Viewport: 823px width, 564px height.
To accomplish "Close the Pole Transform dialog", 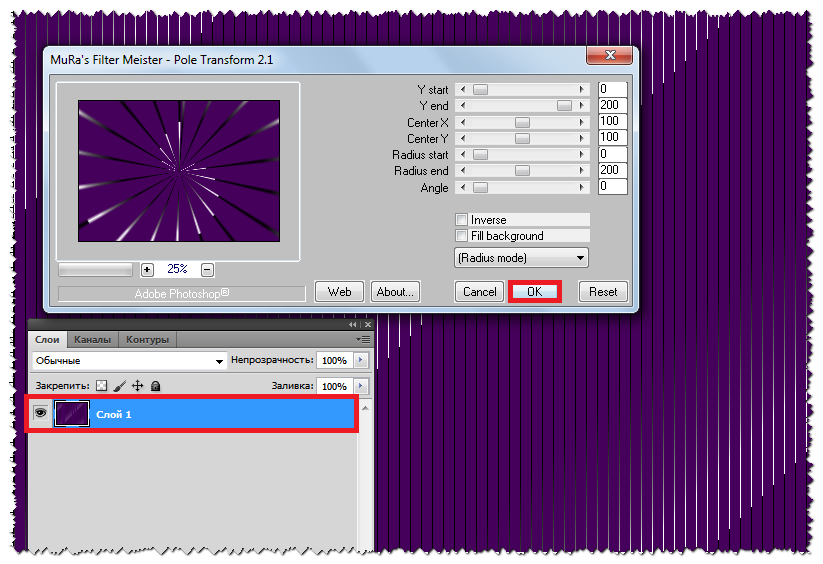I will coord(609,55).
